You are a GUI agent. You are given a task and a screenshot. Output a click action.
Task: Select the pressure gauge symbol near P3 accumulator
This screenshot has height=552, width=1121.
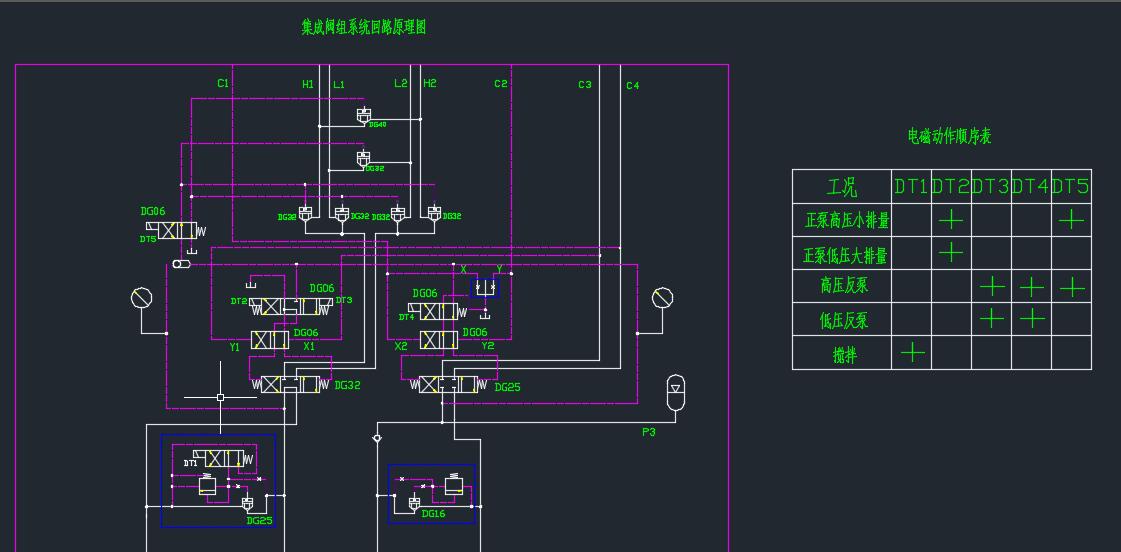(x=663, y=297)
